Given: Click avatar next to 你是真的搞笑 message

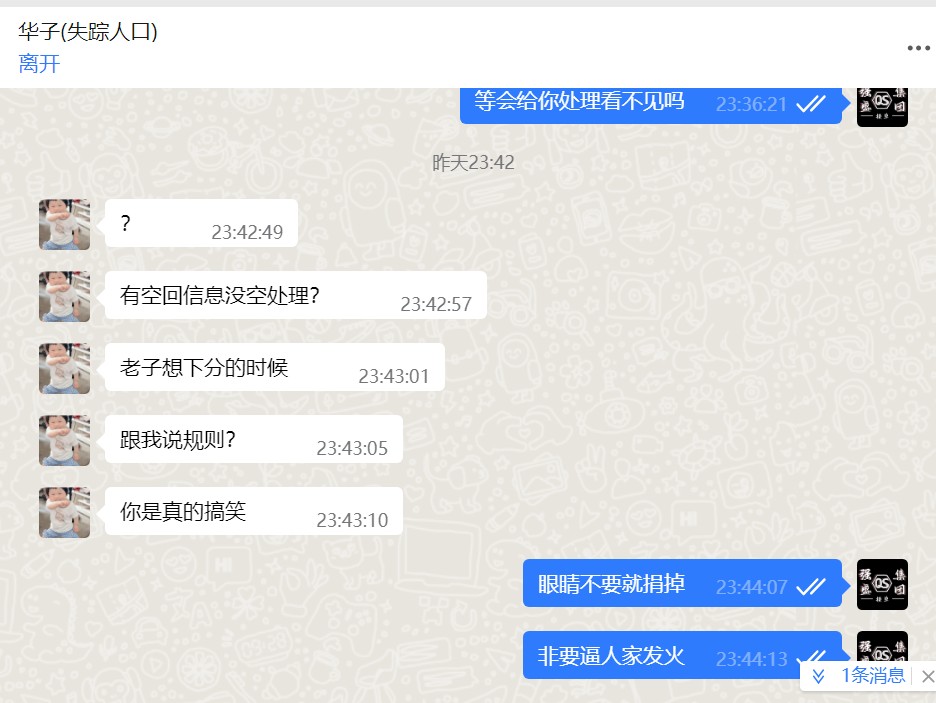Looking at the screenshot, I should tap(64, 513).
